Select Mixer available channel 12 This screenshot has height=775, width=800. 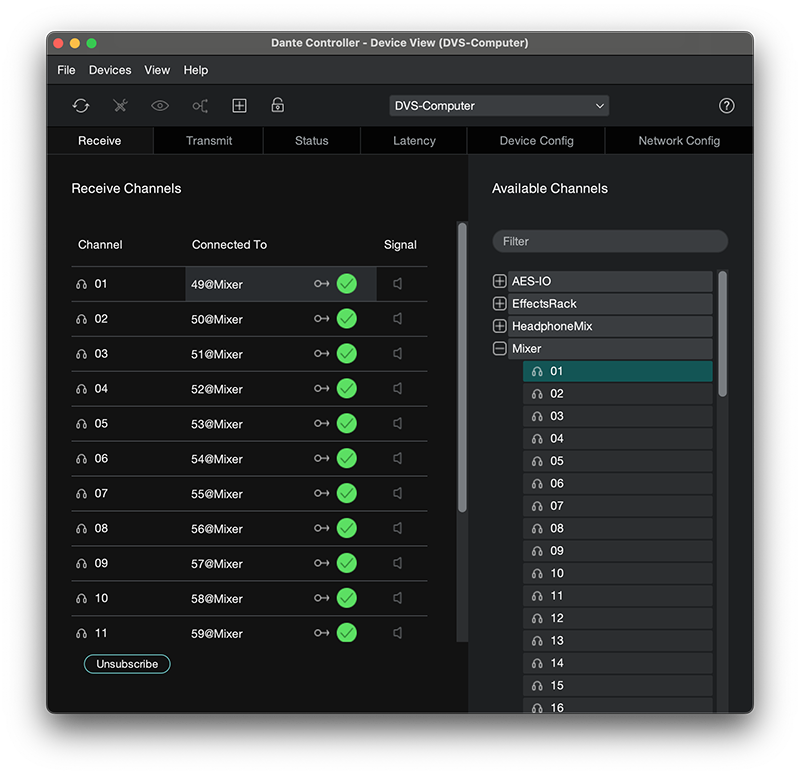[617, 618]
